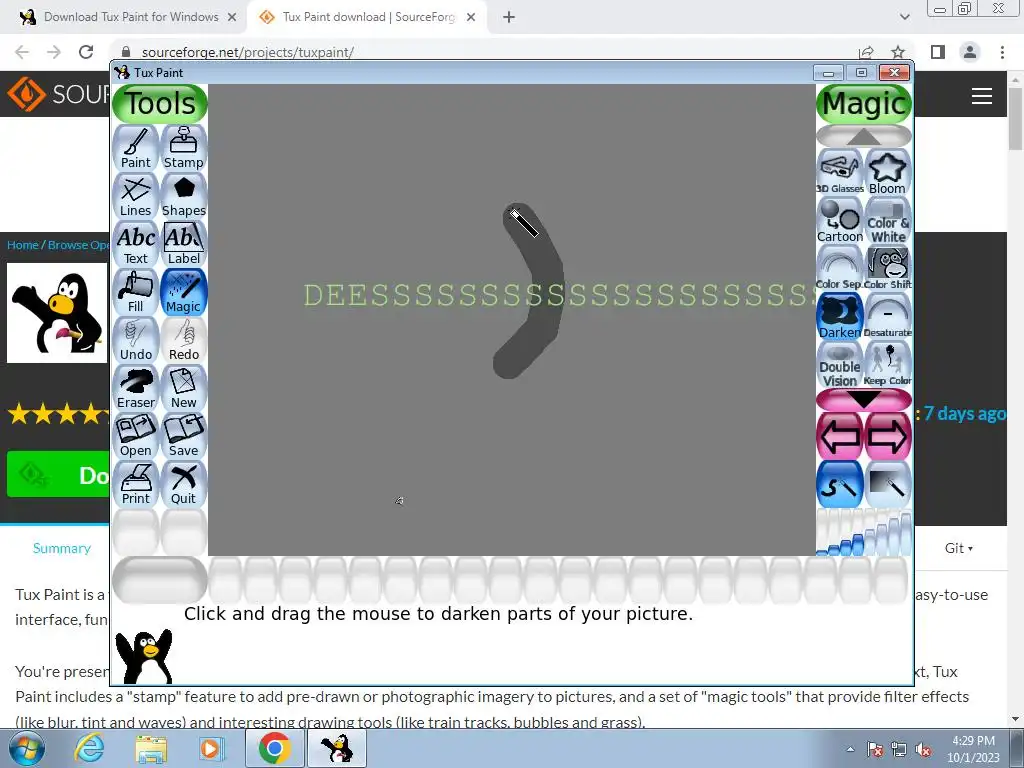Viewport: 1024px width, 768px height.
Task: Print the drawing
Action: pos(136,484)
